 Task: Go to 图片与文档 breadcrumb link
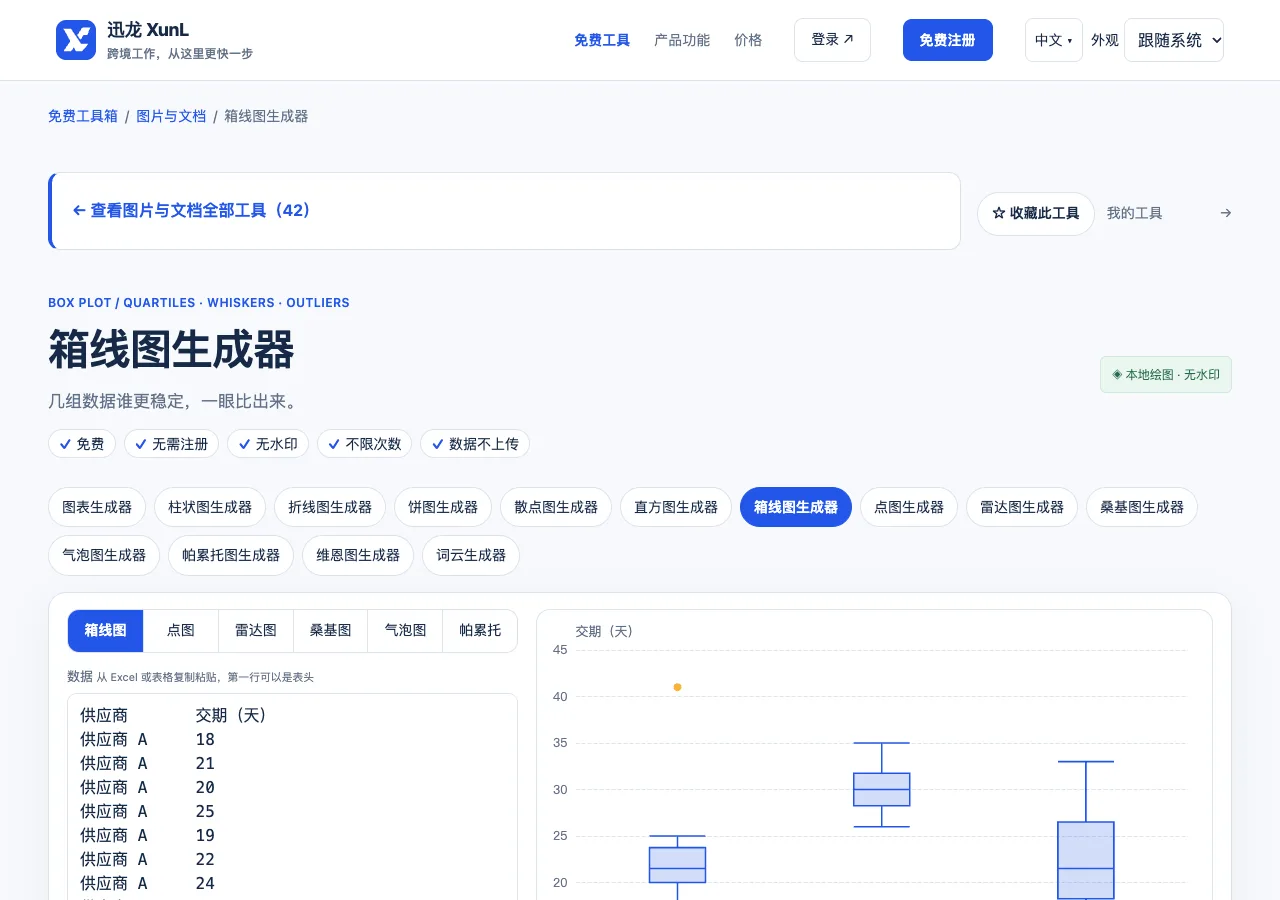click(x=171, y=116)
